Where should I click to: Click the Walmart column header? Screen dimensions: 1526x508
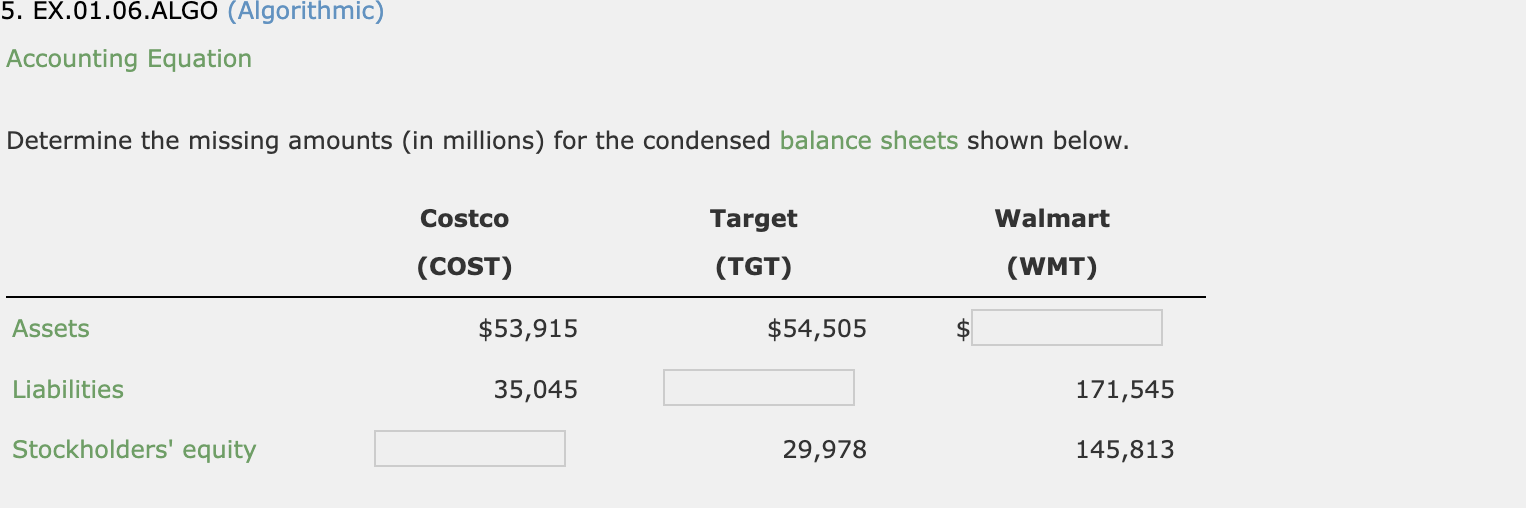click(x=1051, y=218)
